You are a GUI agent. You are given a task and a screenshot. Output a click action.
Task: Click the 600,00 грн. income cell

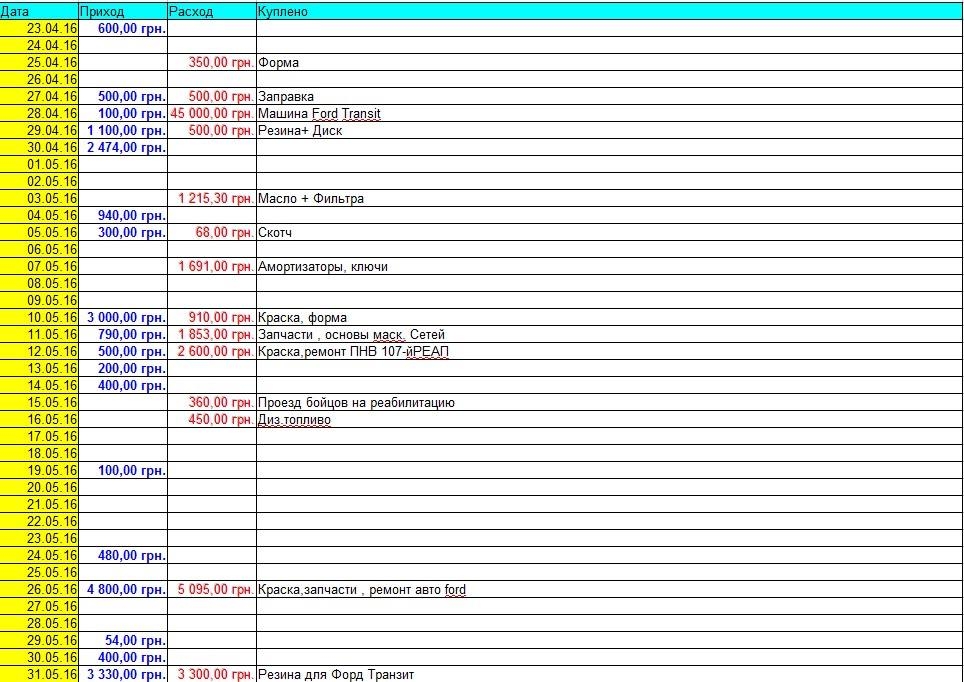[123, 28]
